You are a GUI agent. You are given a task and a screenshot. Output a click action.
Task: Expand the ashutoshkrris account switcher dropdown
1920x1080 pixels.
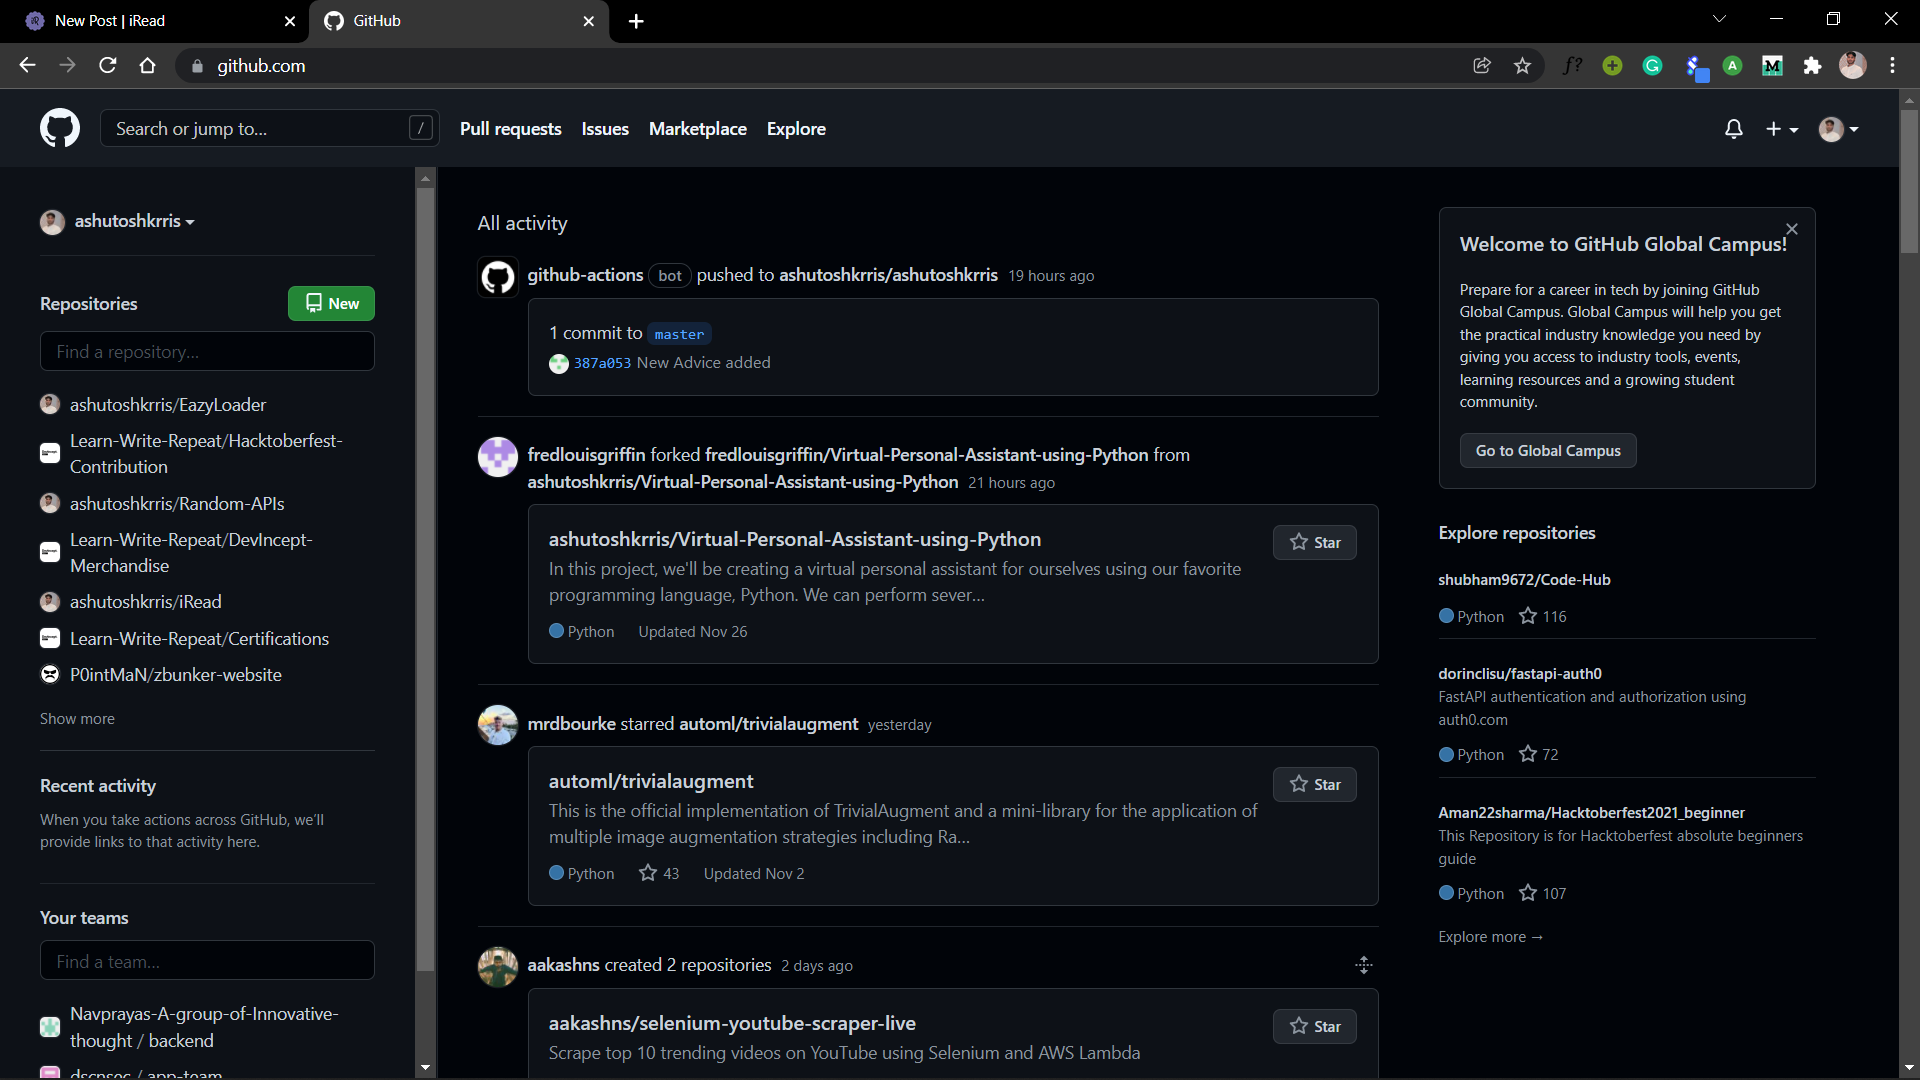point(134,221)
